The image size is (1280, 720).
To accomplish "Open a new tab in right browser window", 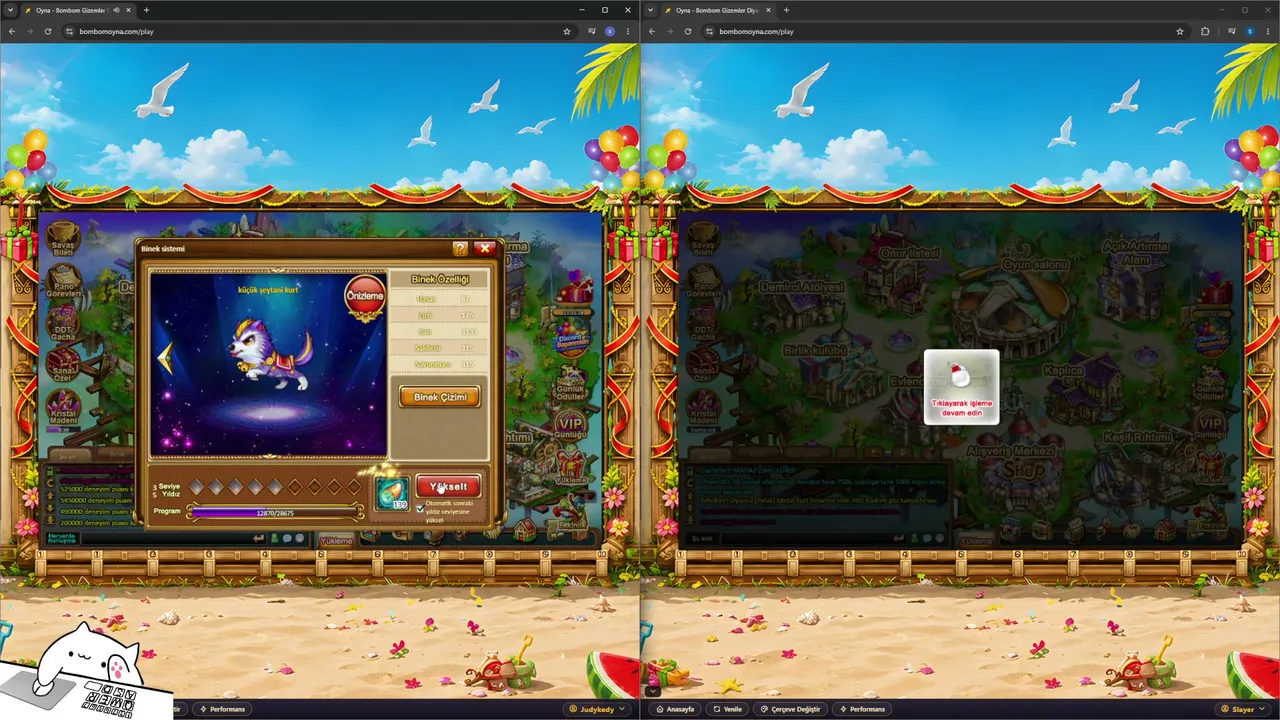I will coord(786,10).
